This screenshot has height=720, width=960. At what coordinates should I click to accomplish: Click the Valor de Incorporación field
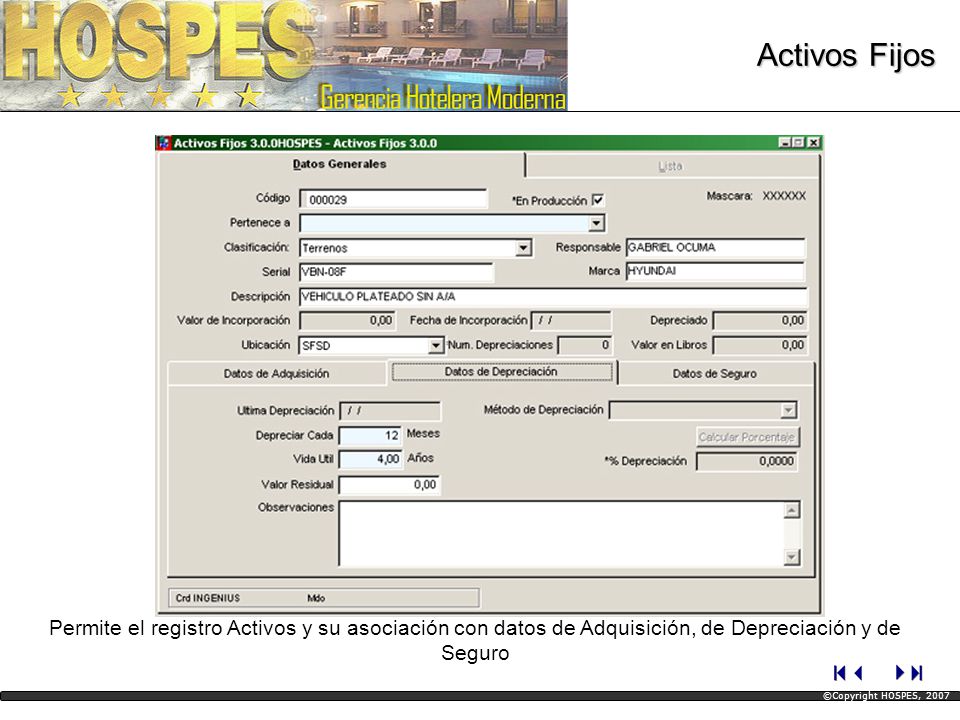click(347, 321)
